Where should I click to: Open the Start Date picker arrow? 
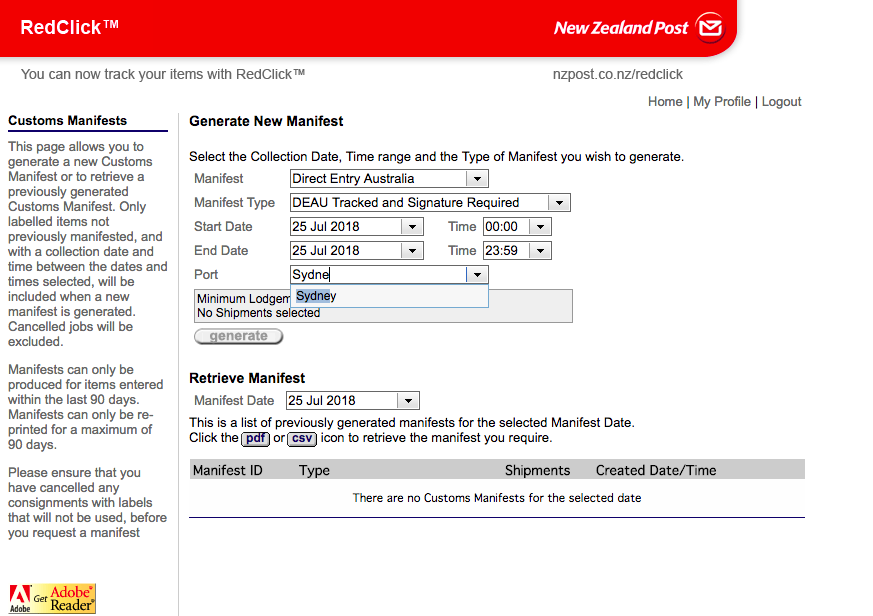pyautogui.click(x=412, y=227)
